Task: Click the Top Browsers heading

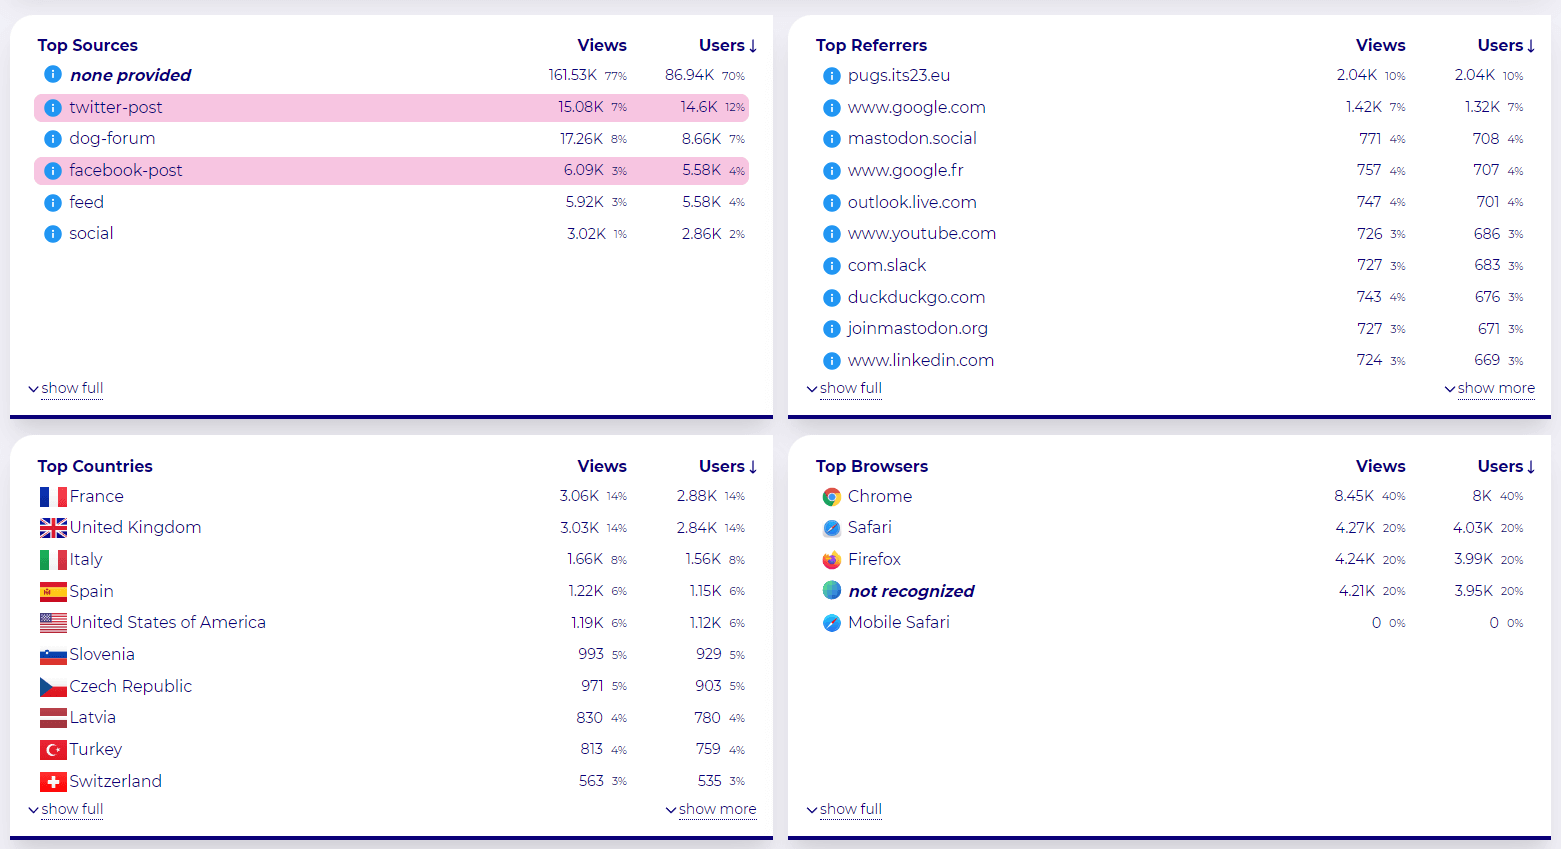Action: 872,466
